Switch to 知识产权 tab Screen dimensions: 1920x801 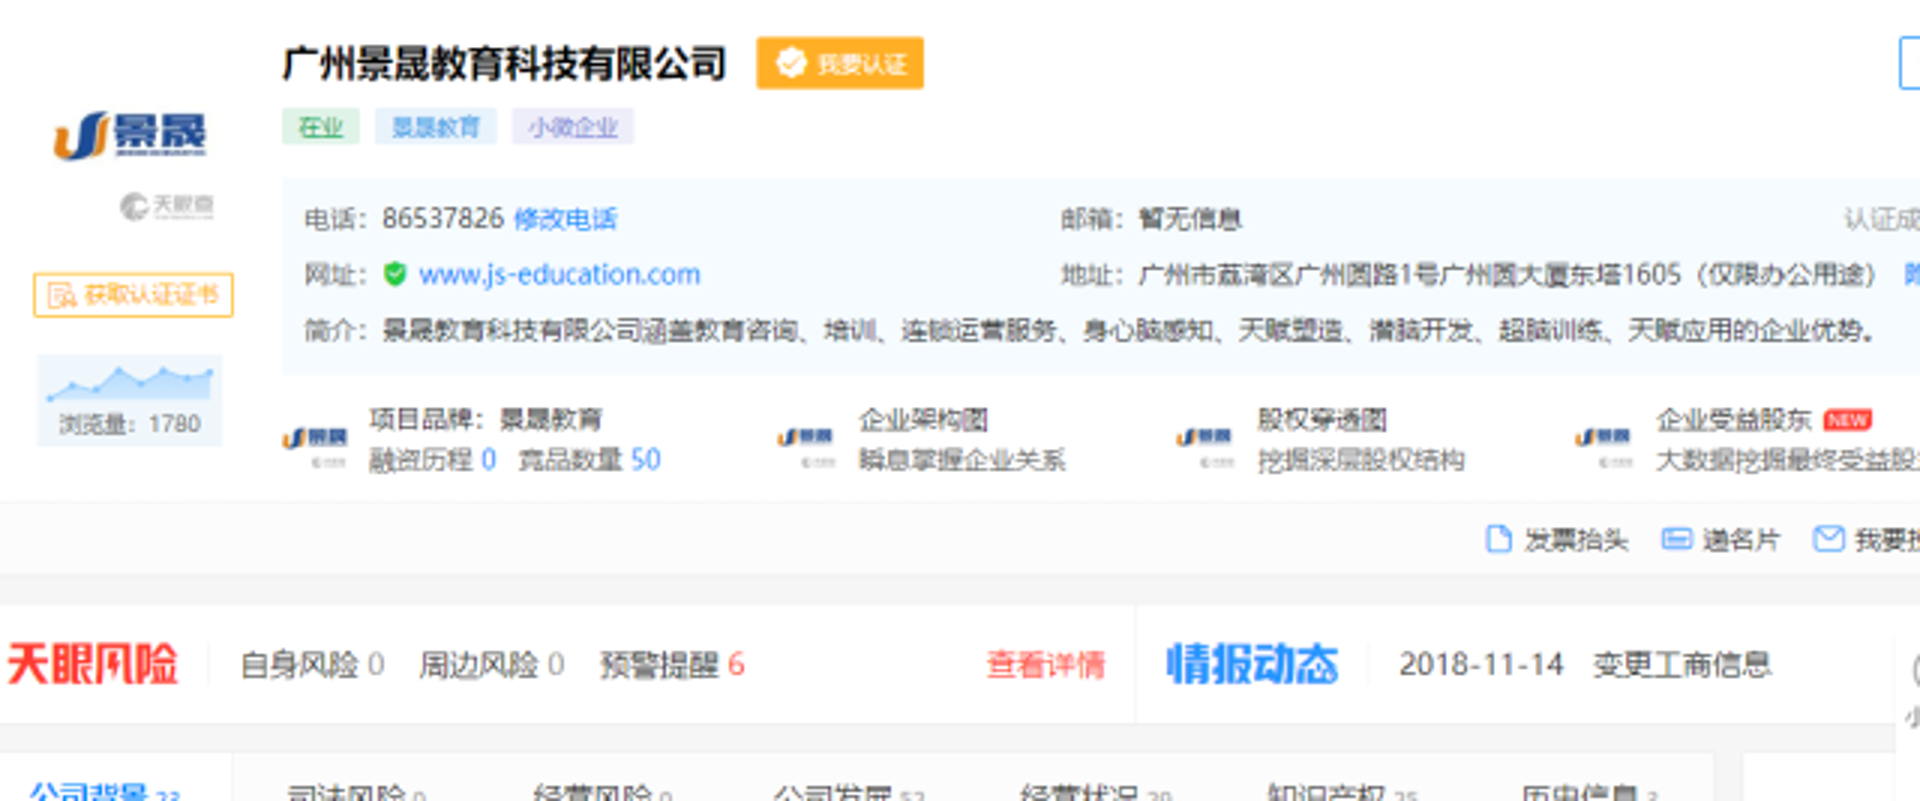pyautogui.click(x=1342, y=792)
